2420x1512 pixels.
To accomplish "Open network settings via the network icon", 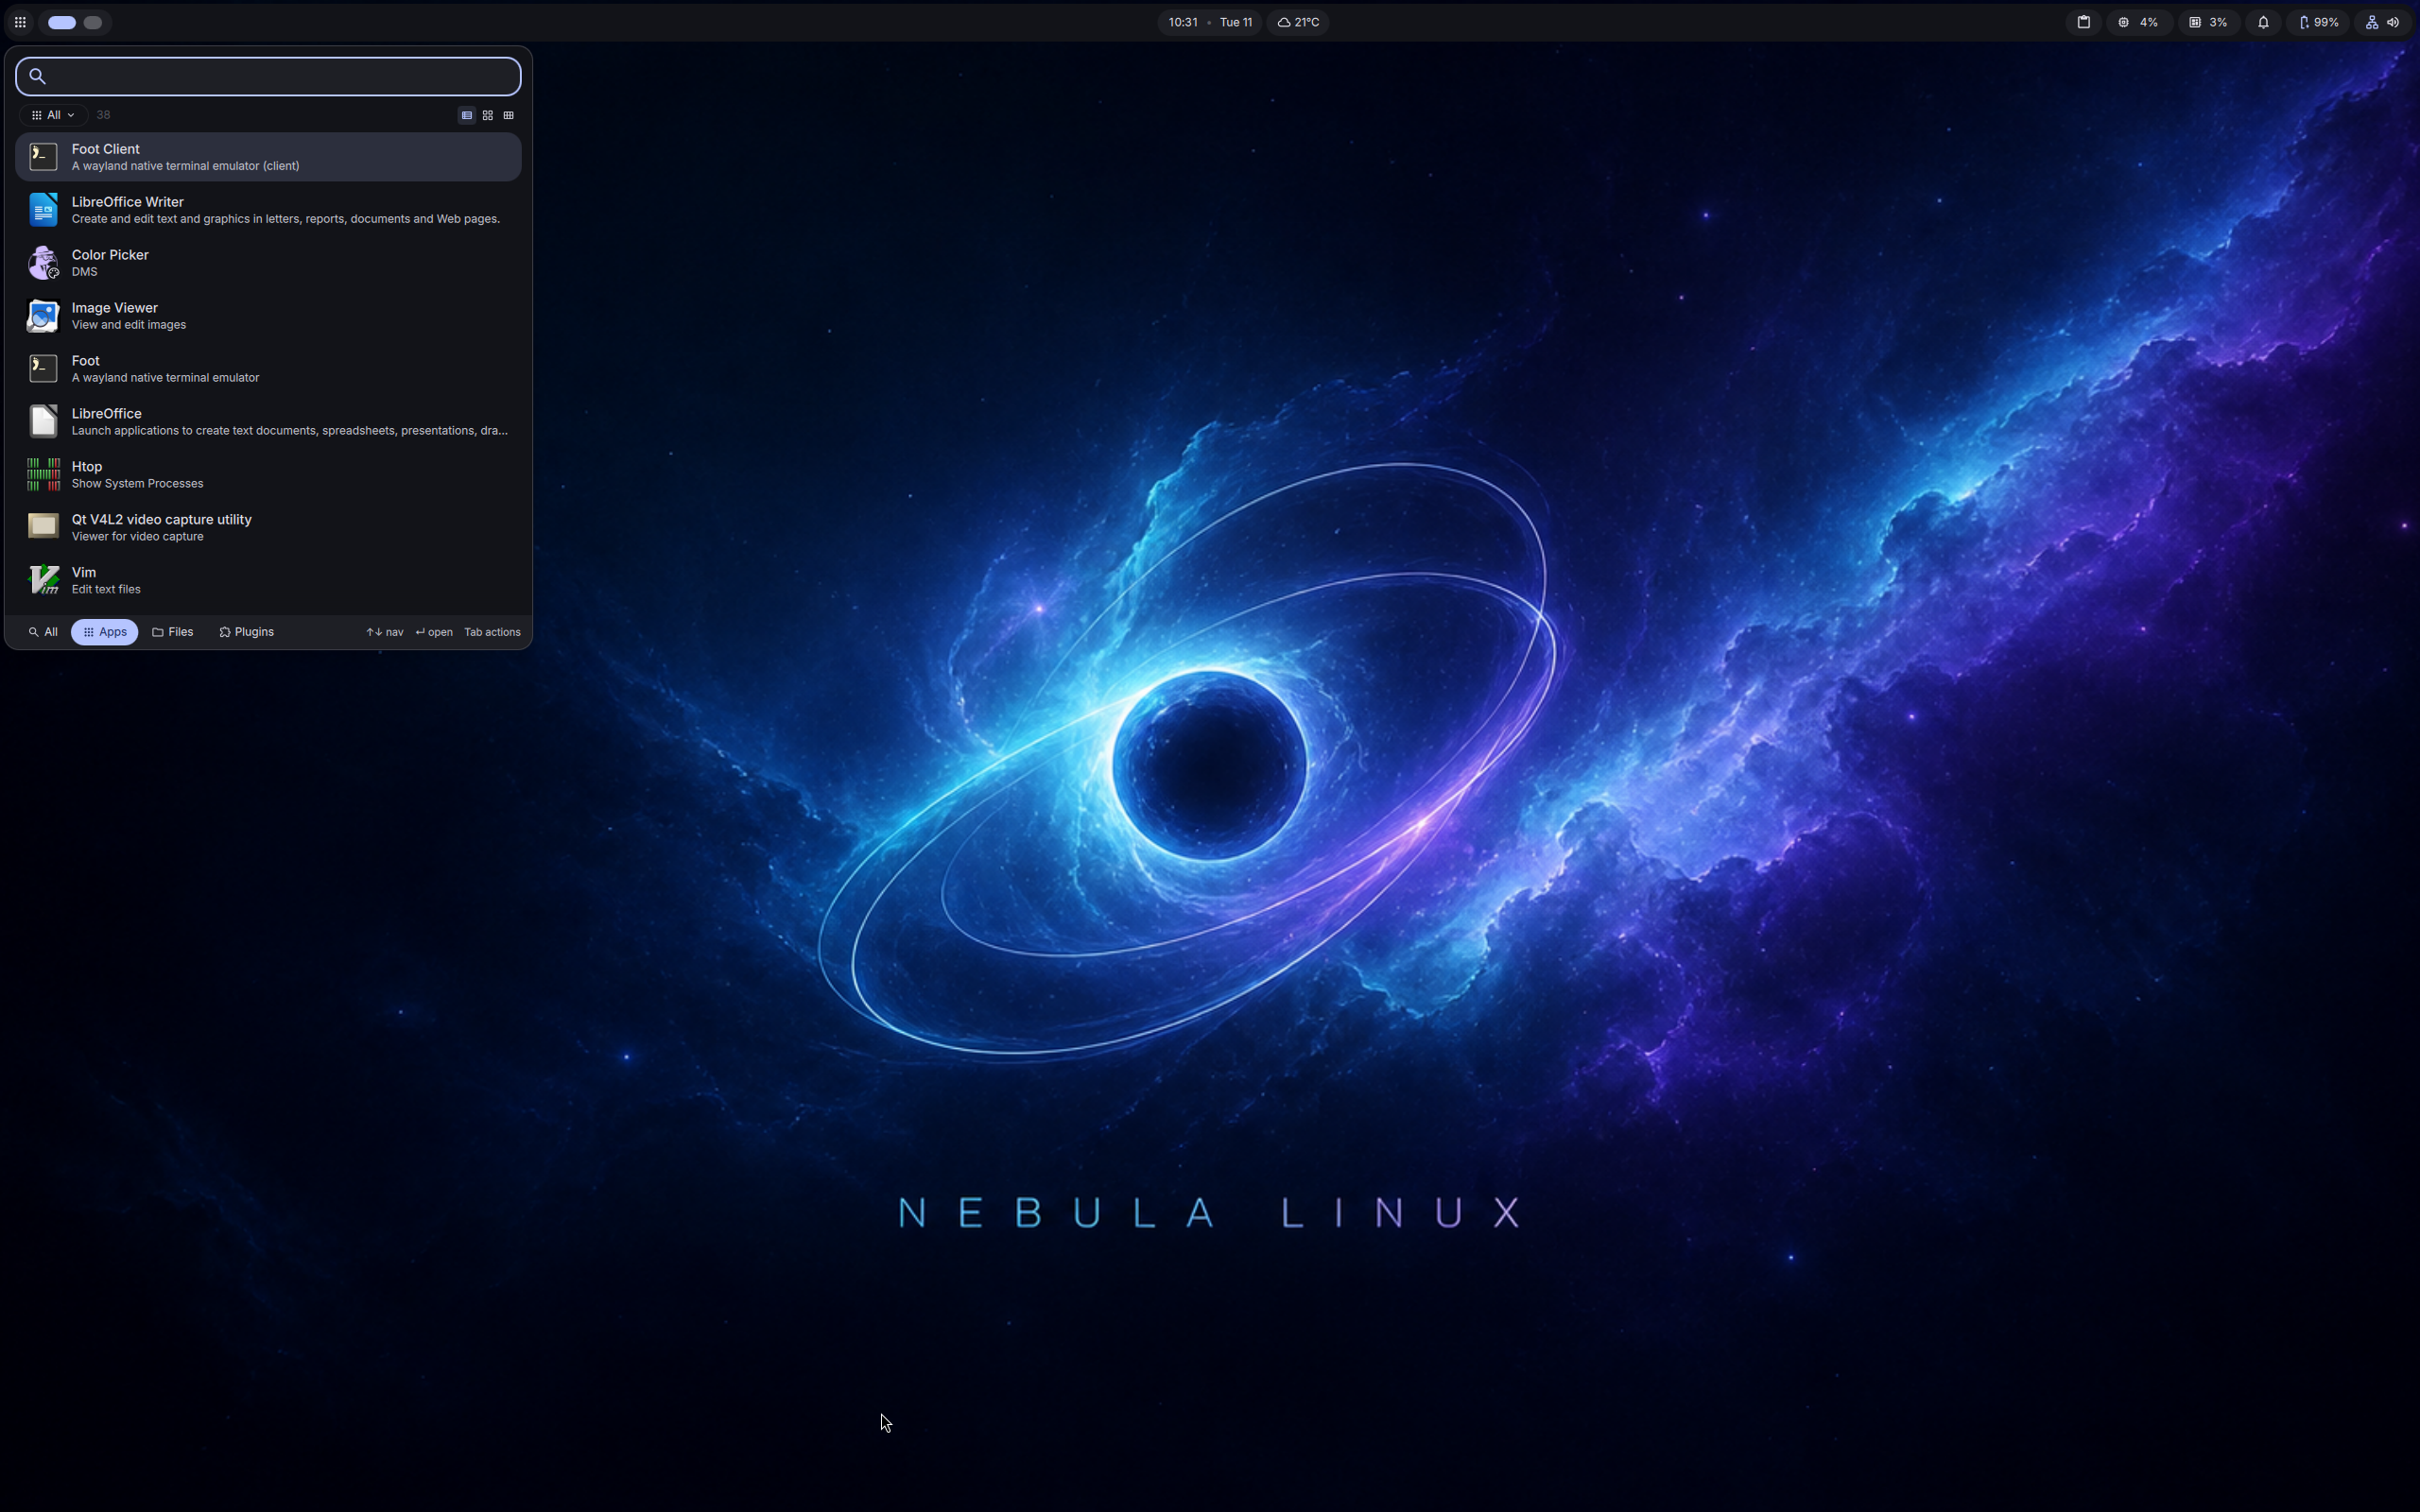I will [x=2371, y=22].
